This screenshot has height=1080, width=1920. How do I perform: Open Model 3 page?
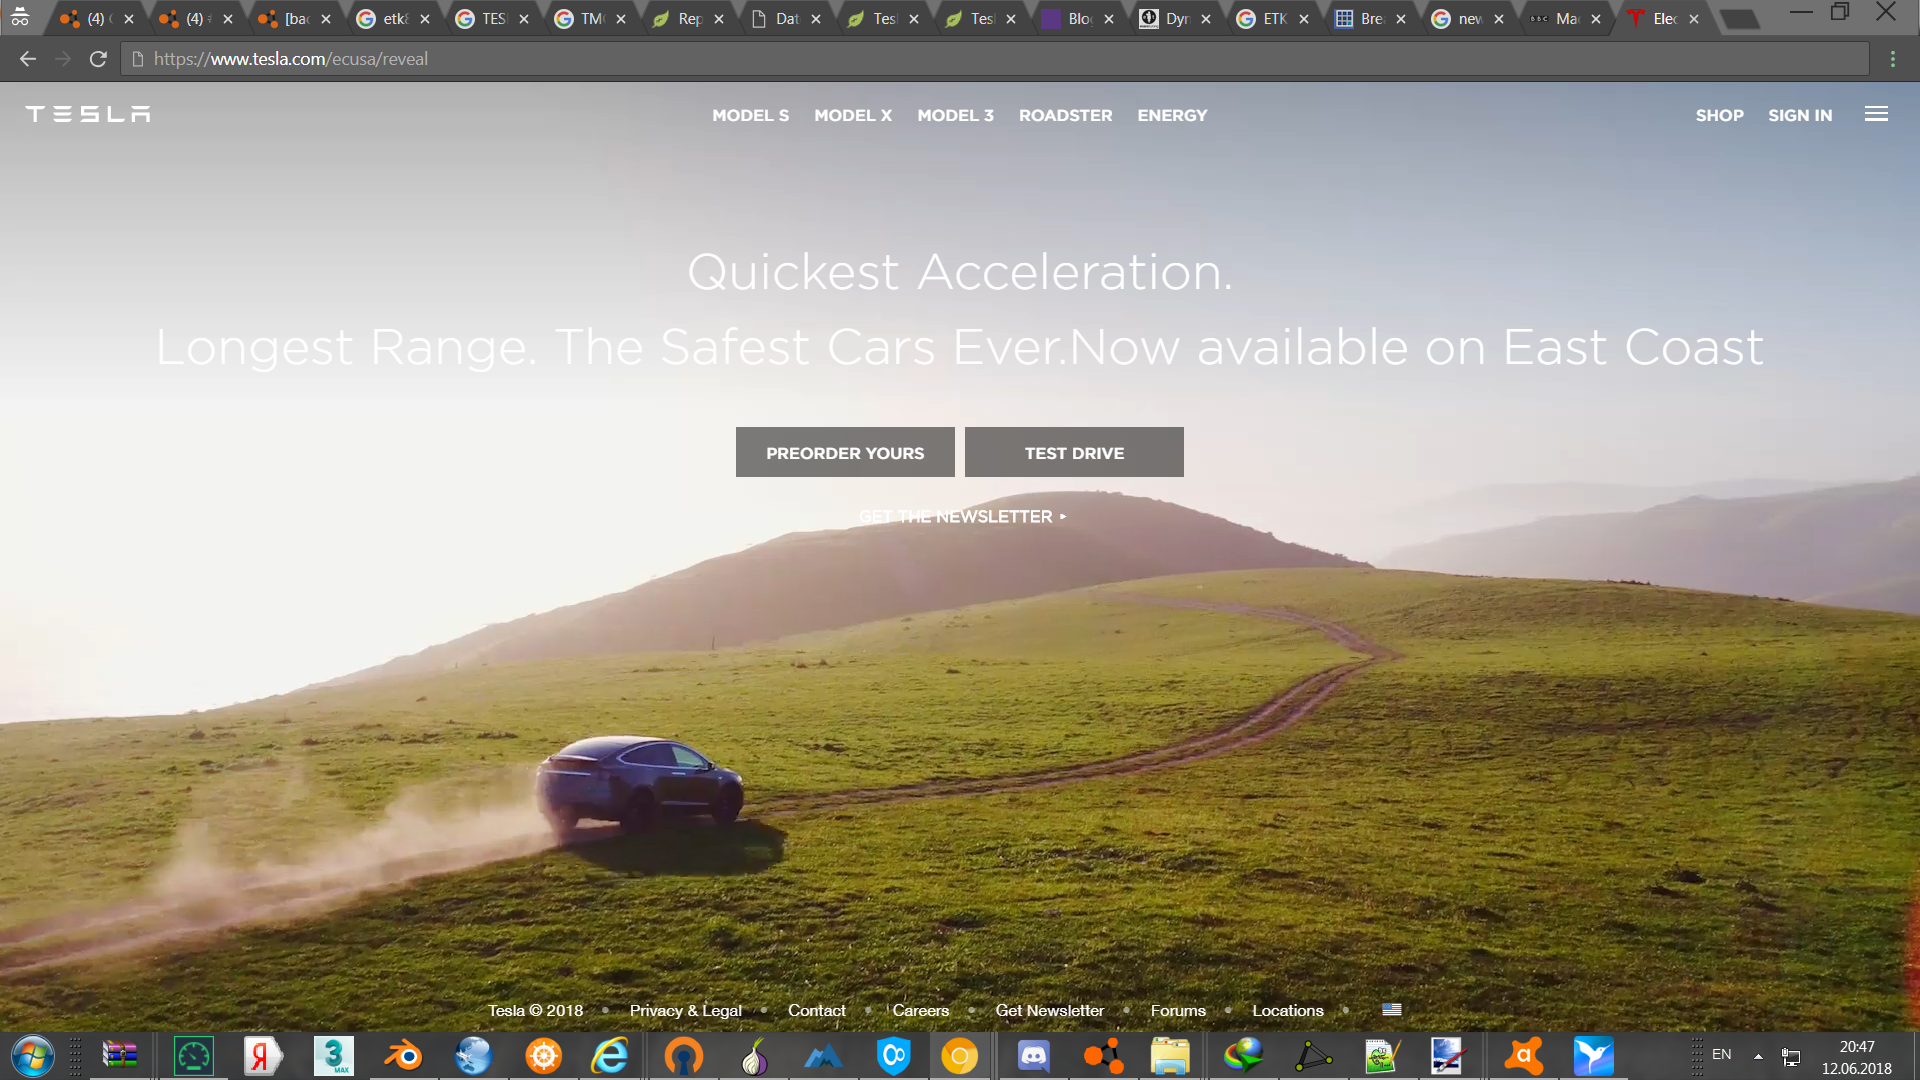tap(955, 115)
